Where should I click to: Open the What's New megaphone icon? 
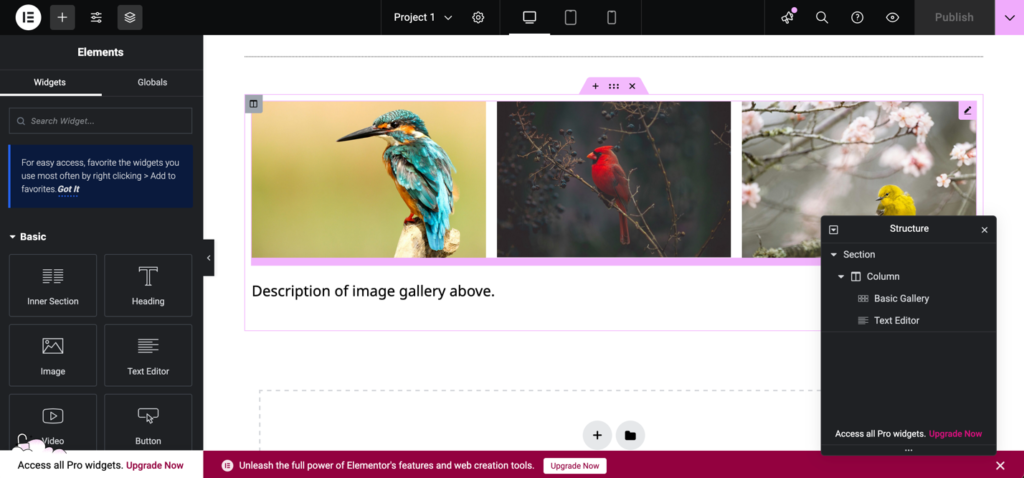pos(788,18)
